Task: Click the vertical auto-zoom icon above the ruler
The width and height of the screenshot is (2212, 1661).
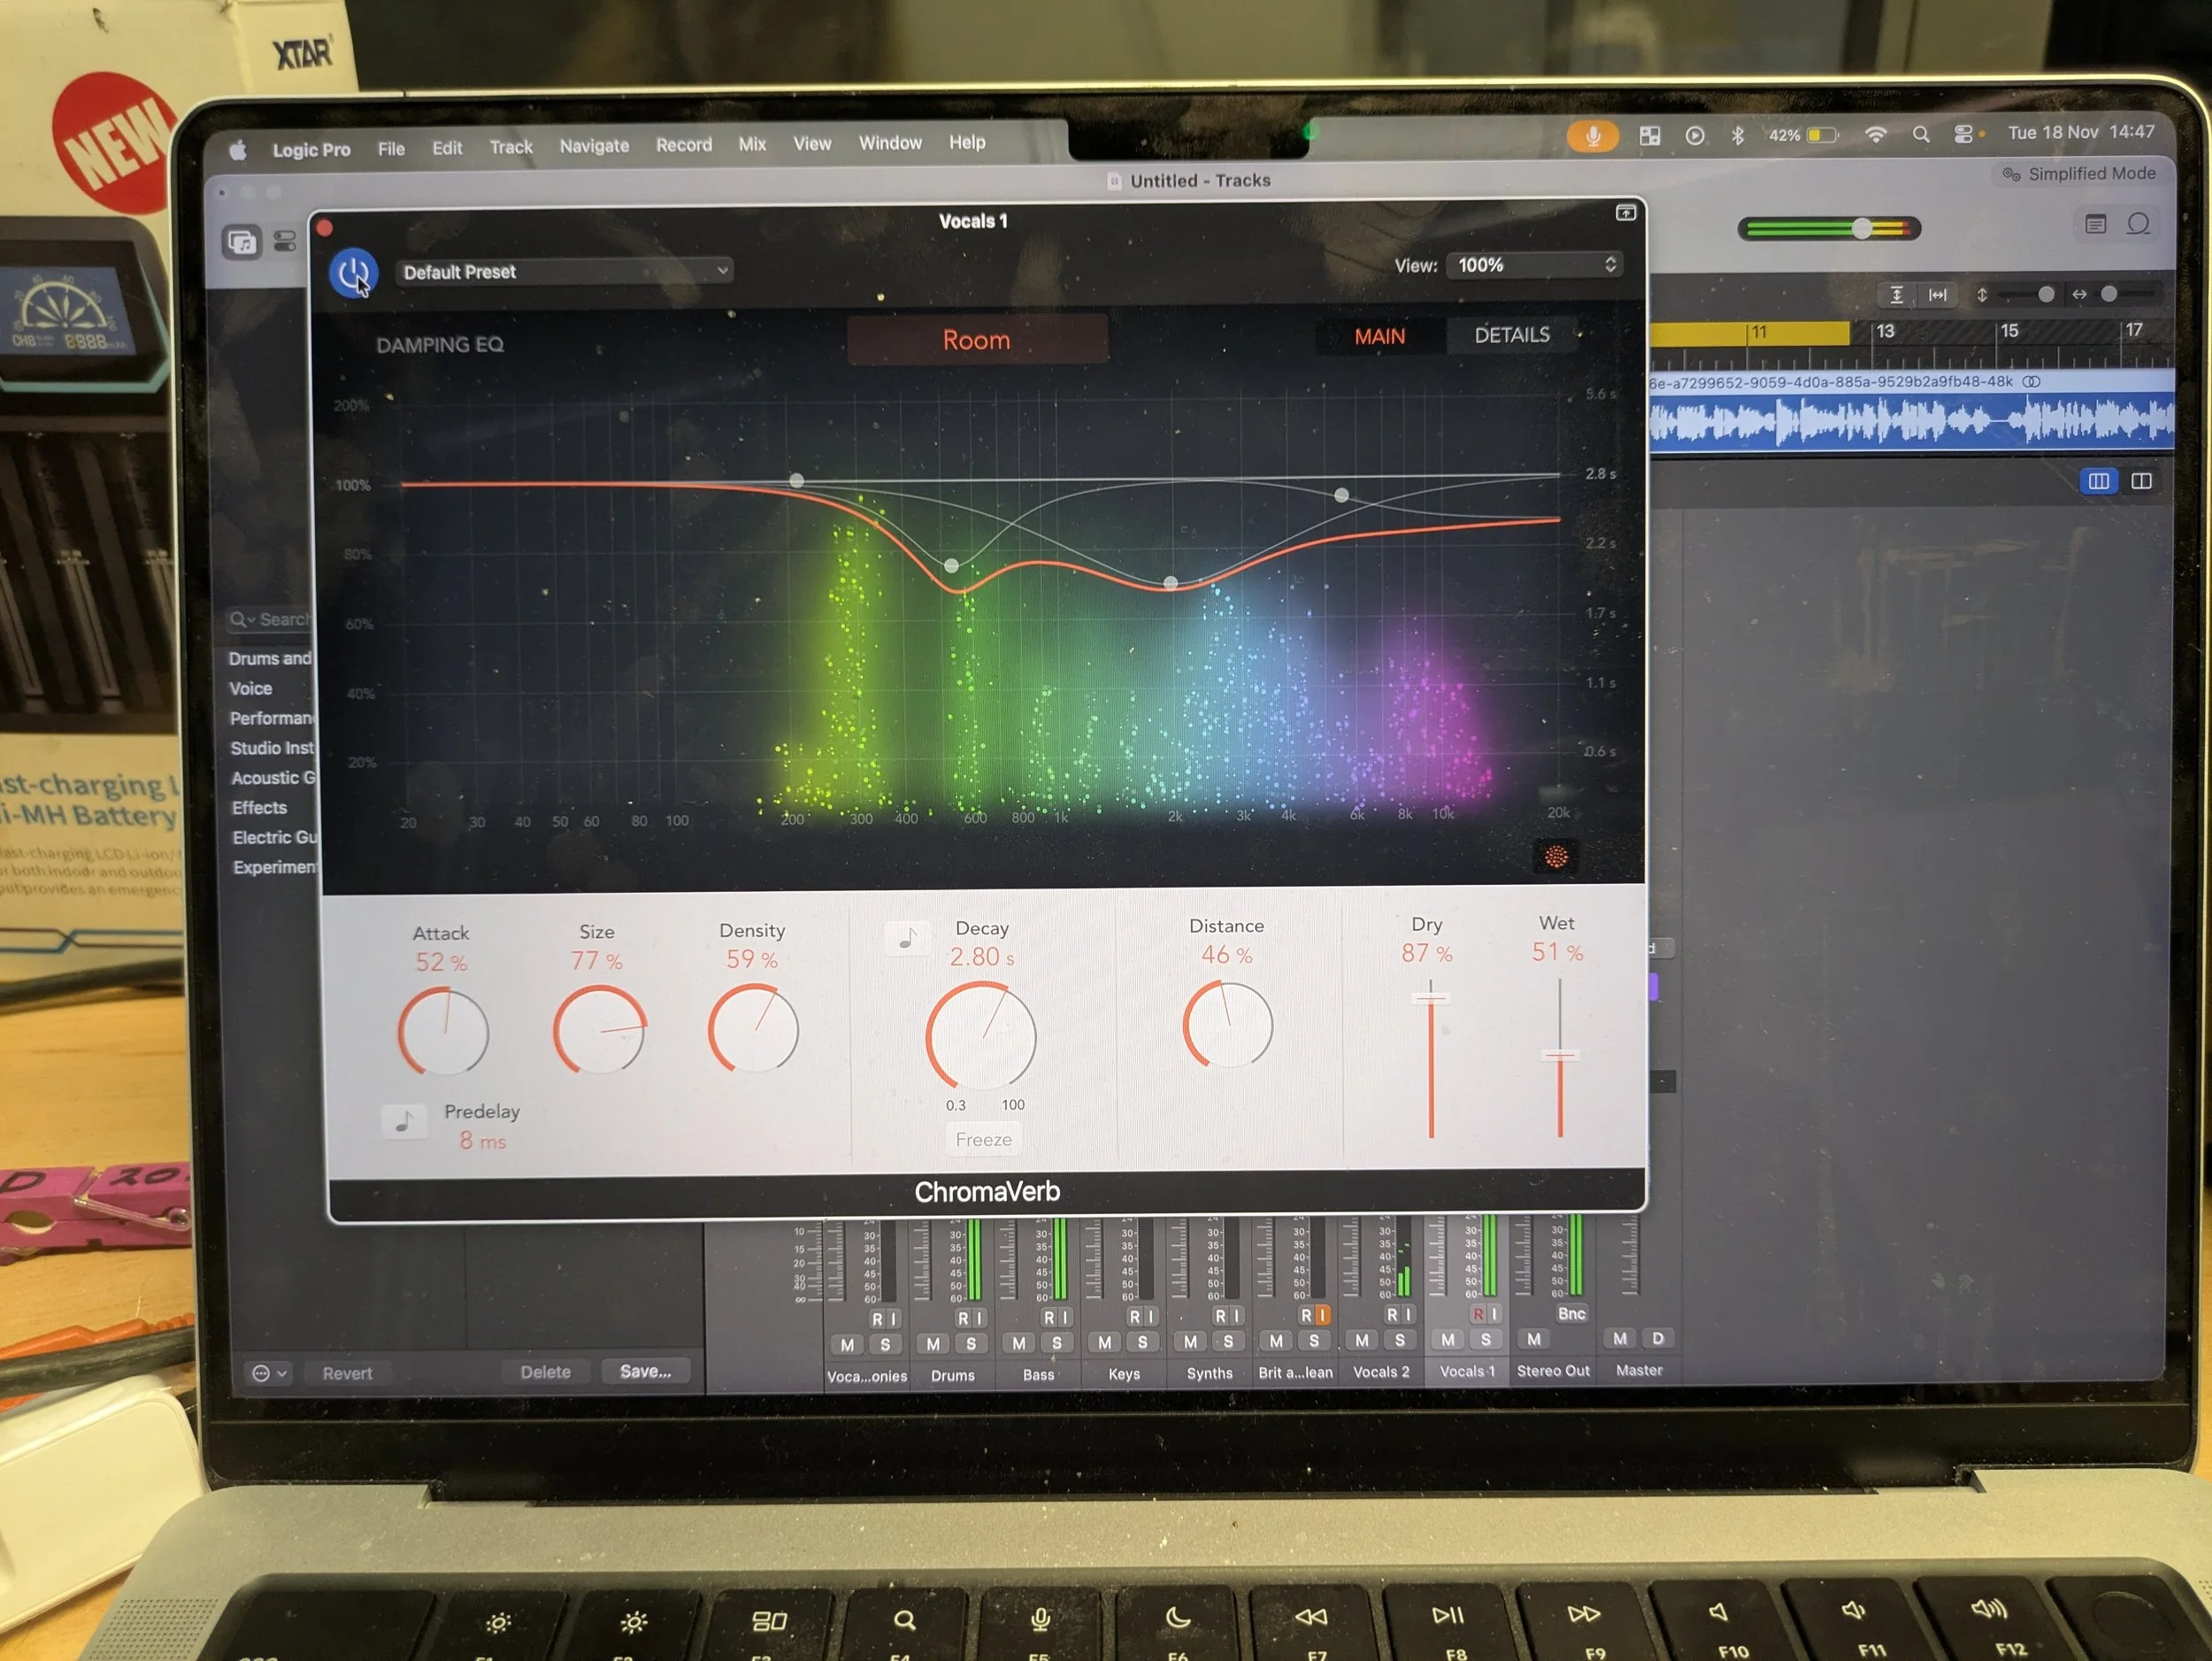Action: coord(1897,295)
